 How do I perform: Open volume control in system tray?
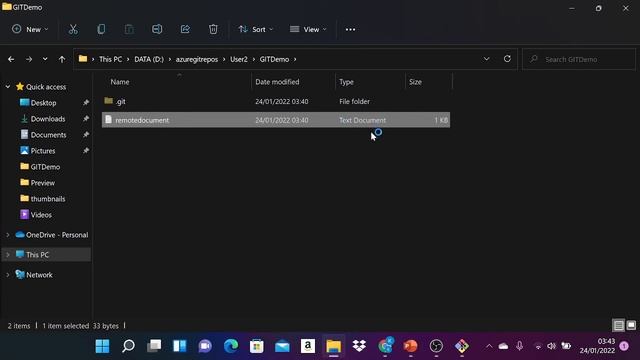[x=551, y=346]
